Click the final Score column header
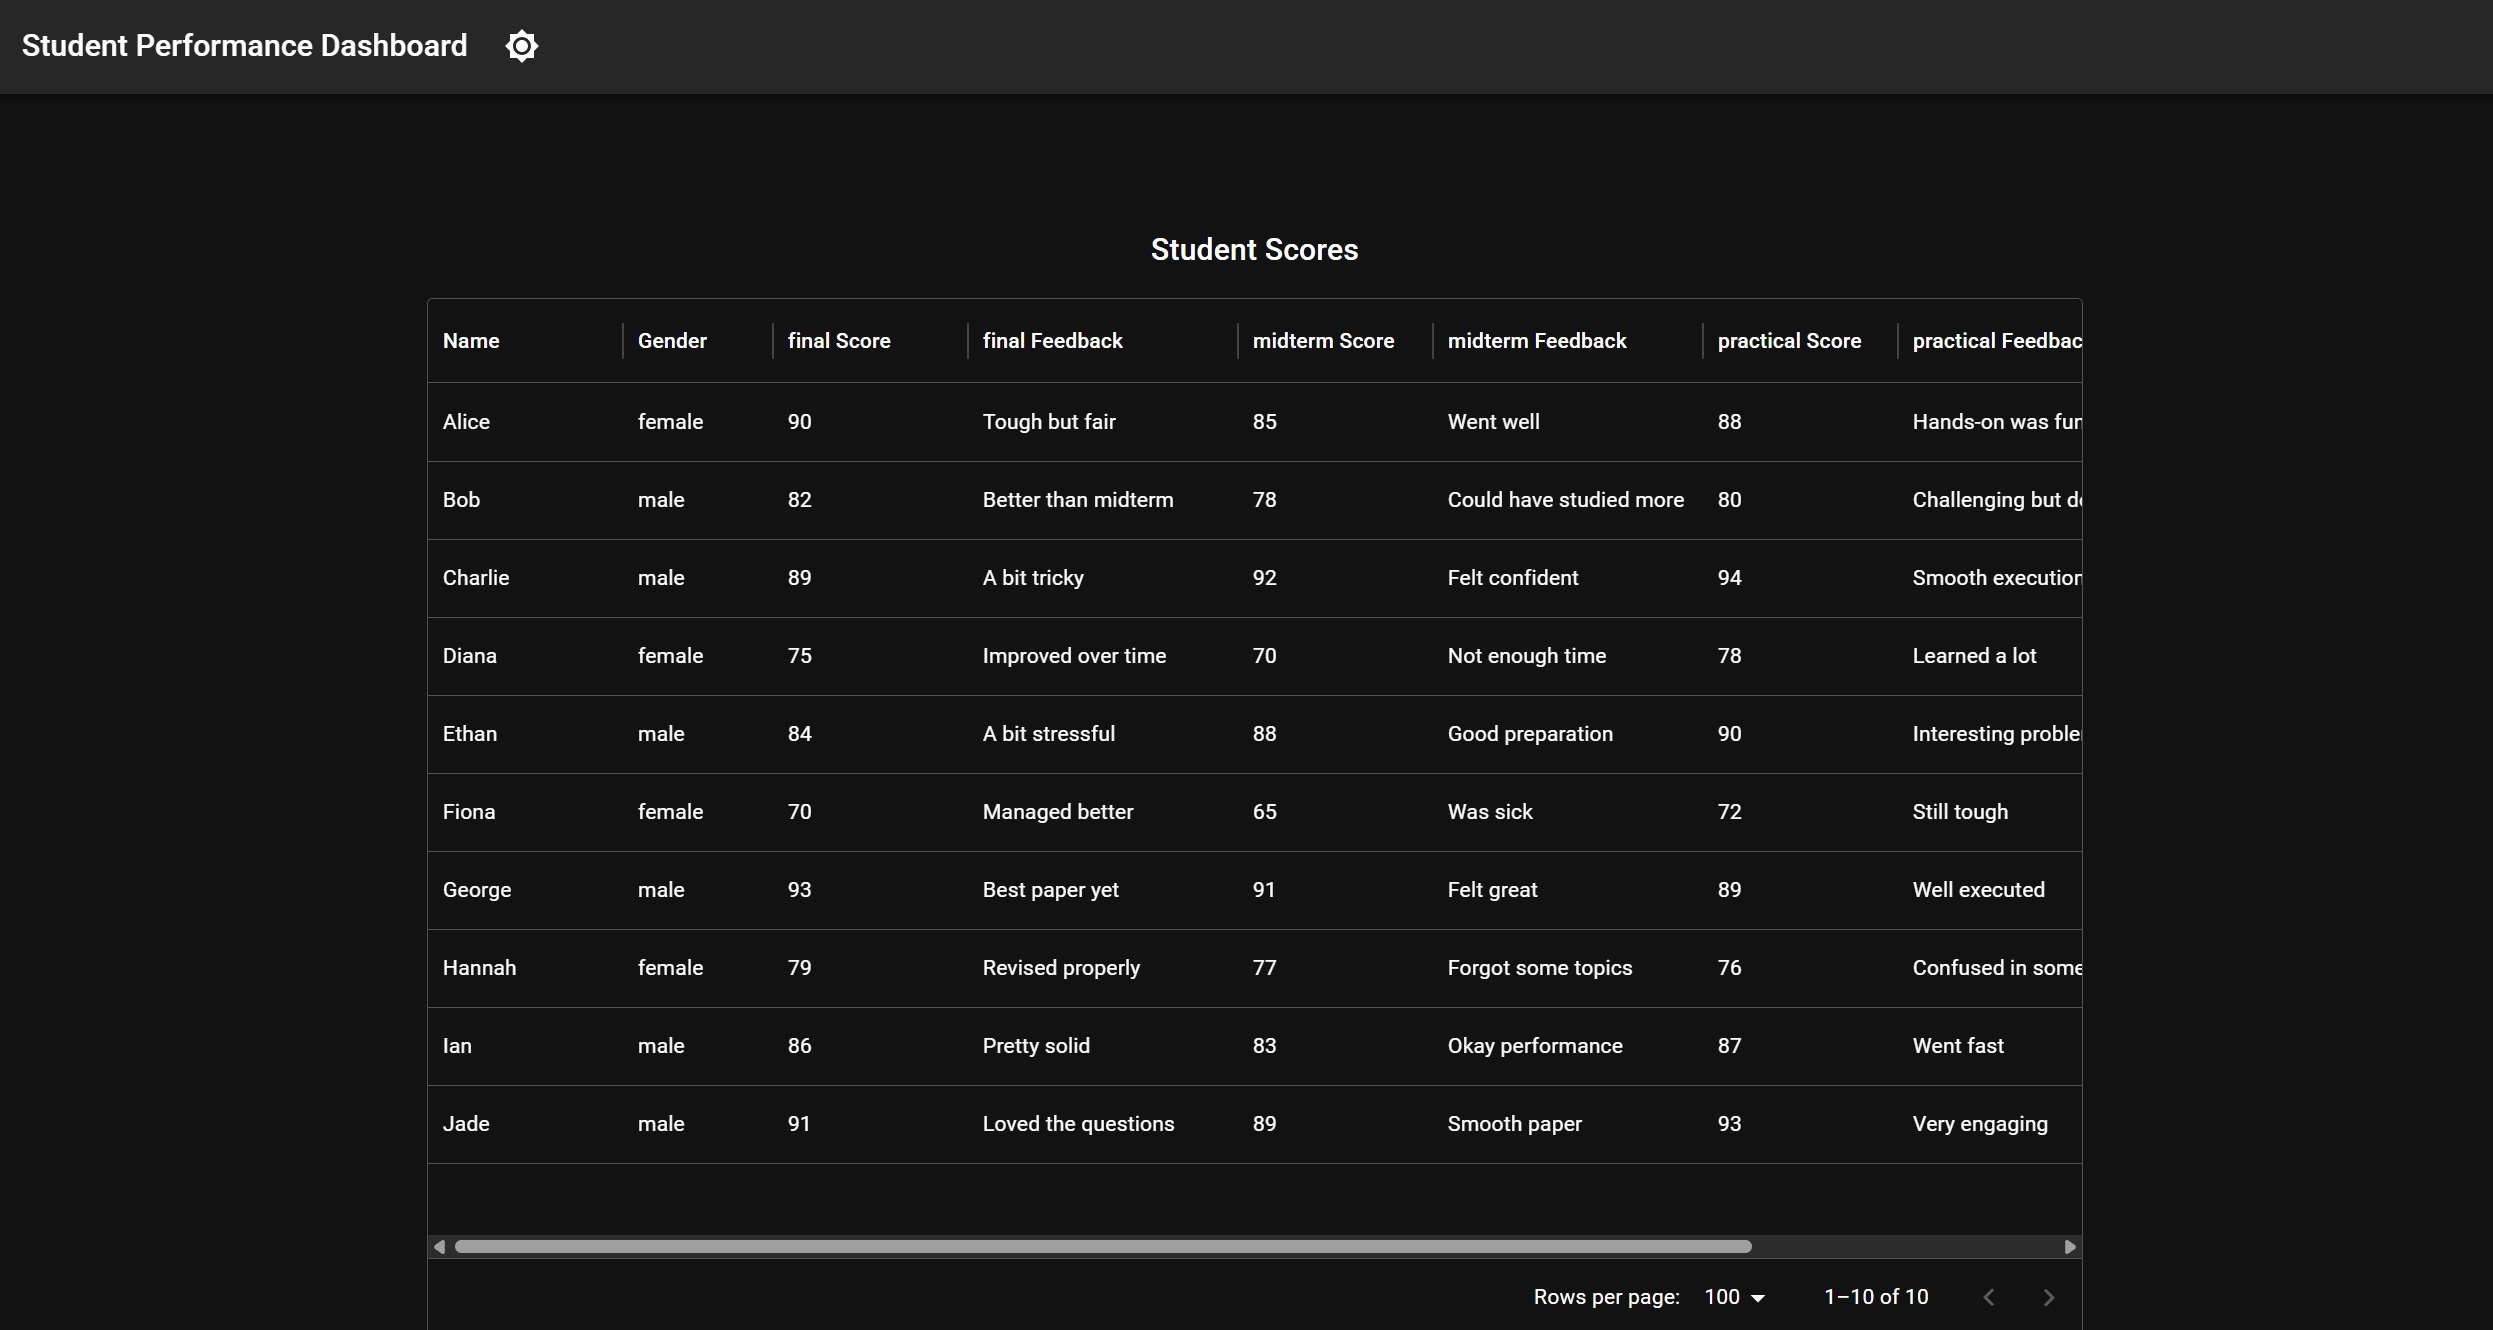 click(838, 341)
